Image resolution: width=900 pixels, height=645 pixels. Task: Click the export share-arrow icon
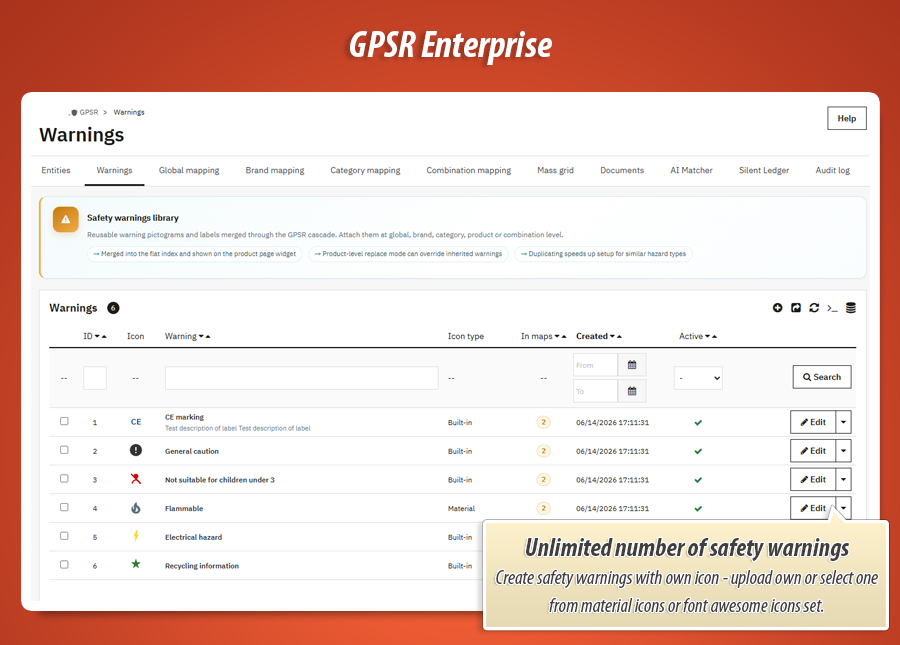click(x=796, y=308)
